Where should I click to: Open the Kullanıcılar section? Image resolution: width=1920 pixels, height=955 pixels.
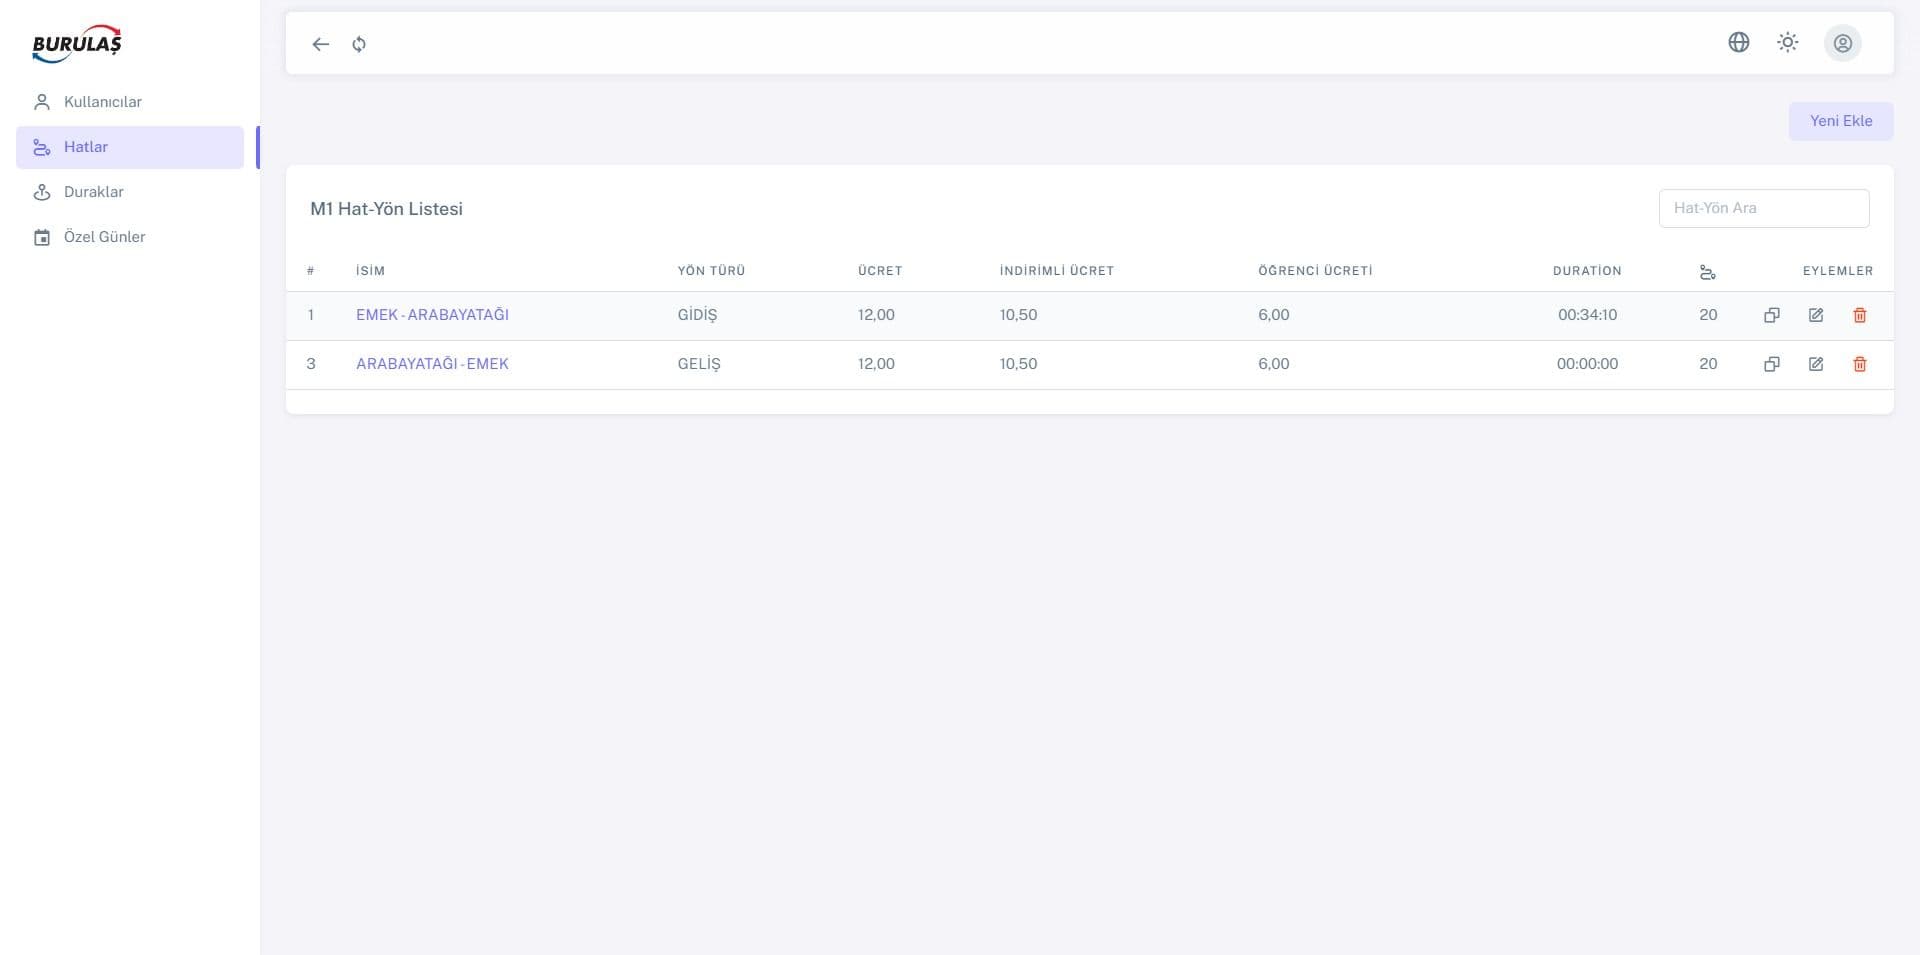click(x=102, y=101)
